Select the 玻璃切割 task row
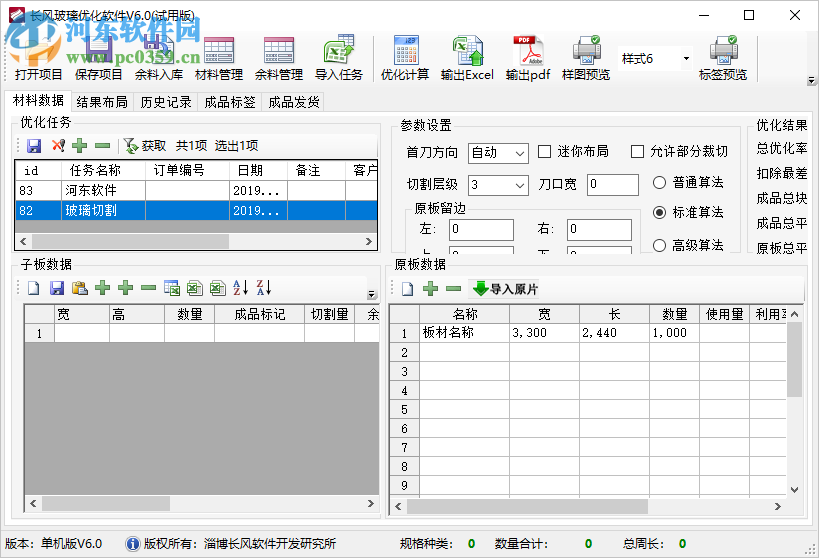The height and width of the screenshot is (558, 819). click(196, 211)
